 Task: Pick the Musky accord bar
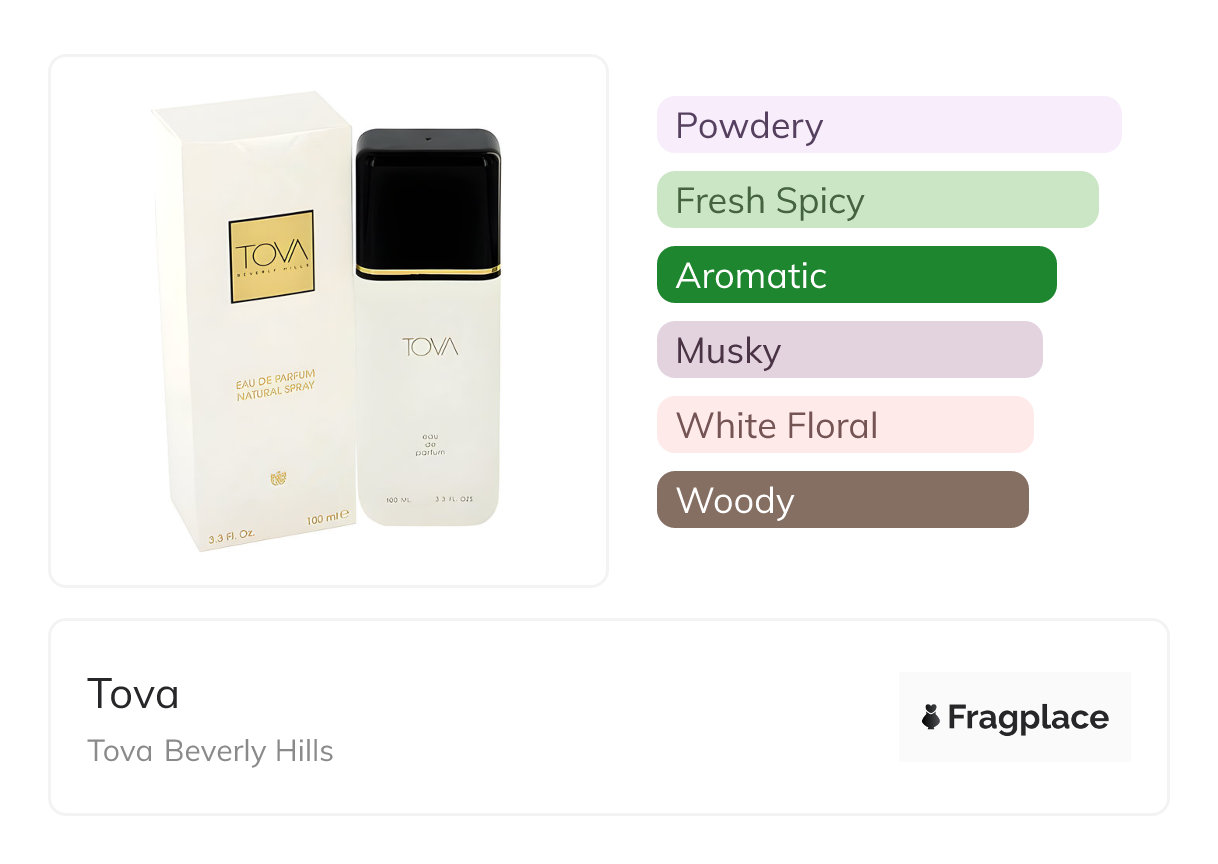849,350
